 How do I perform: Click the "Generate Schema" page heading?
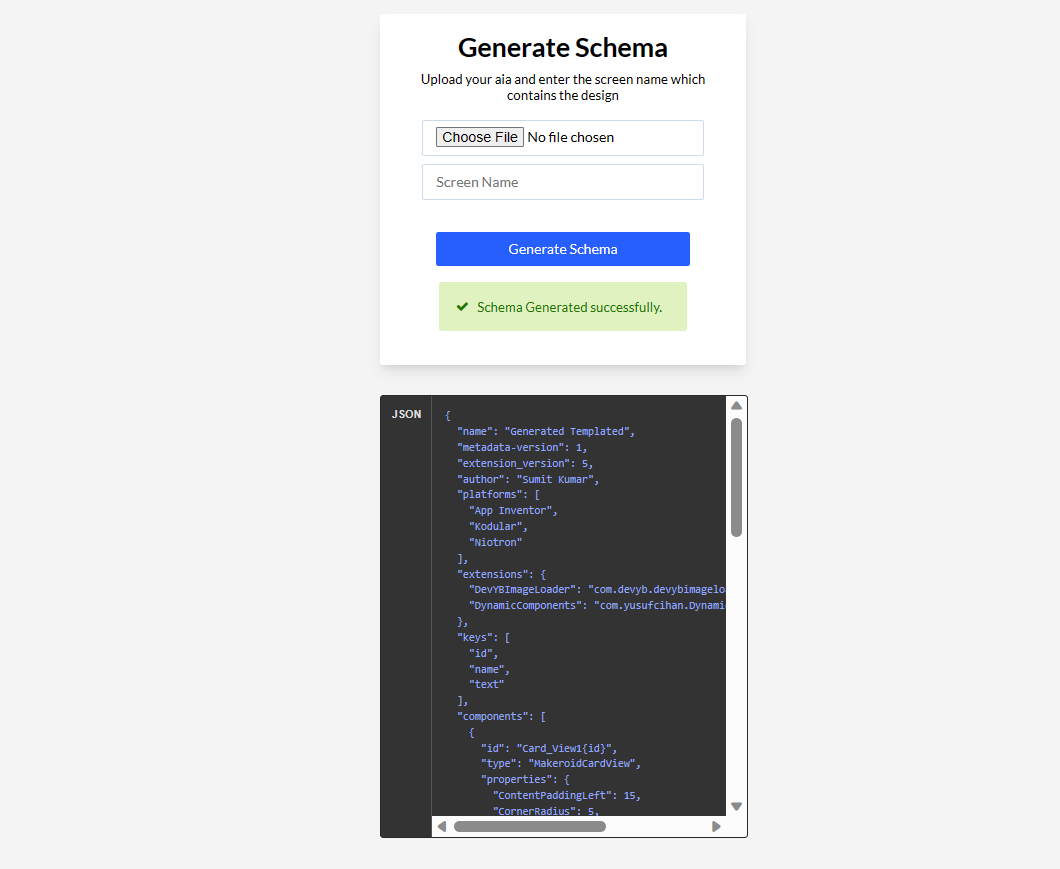pos(562,48)
